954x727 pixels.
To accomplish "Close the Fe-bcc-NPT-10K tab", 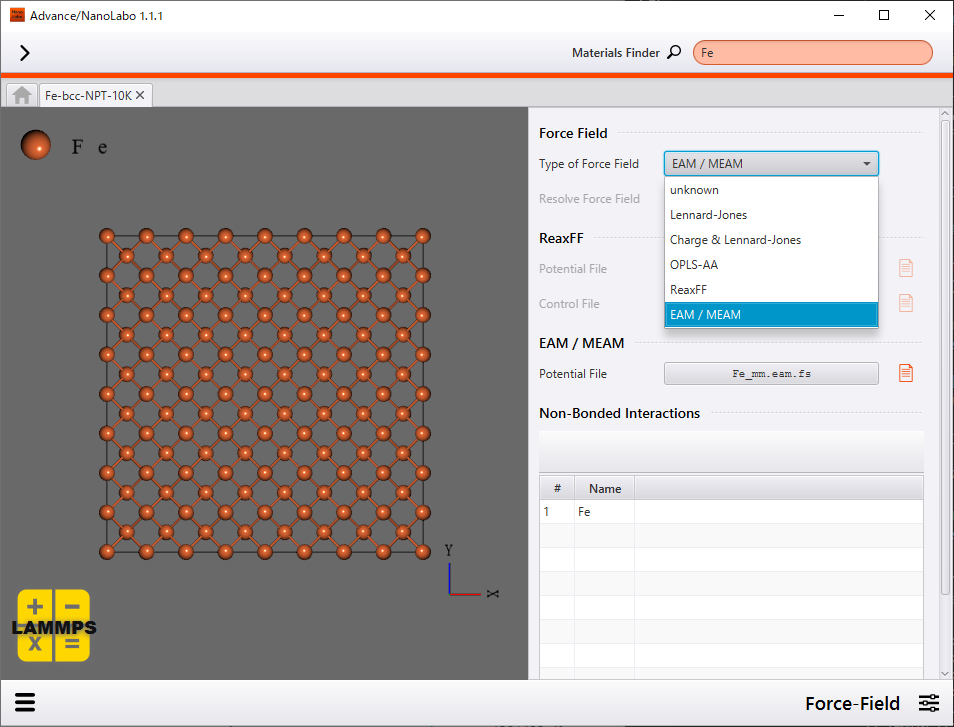I will pos(140,96).
